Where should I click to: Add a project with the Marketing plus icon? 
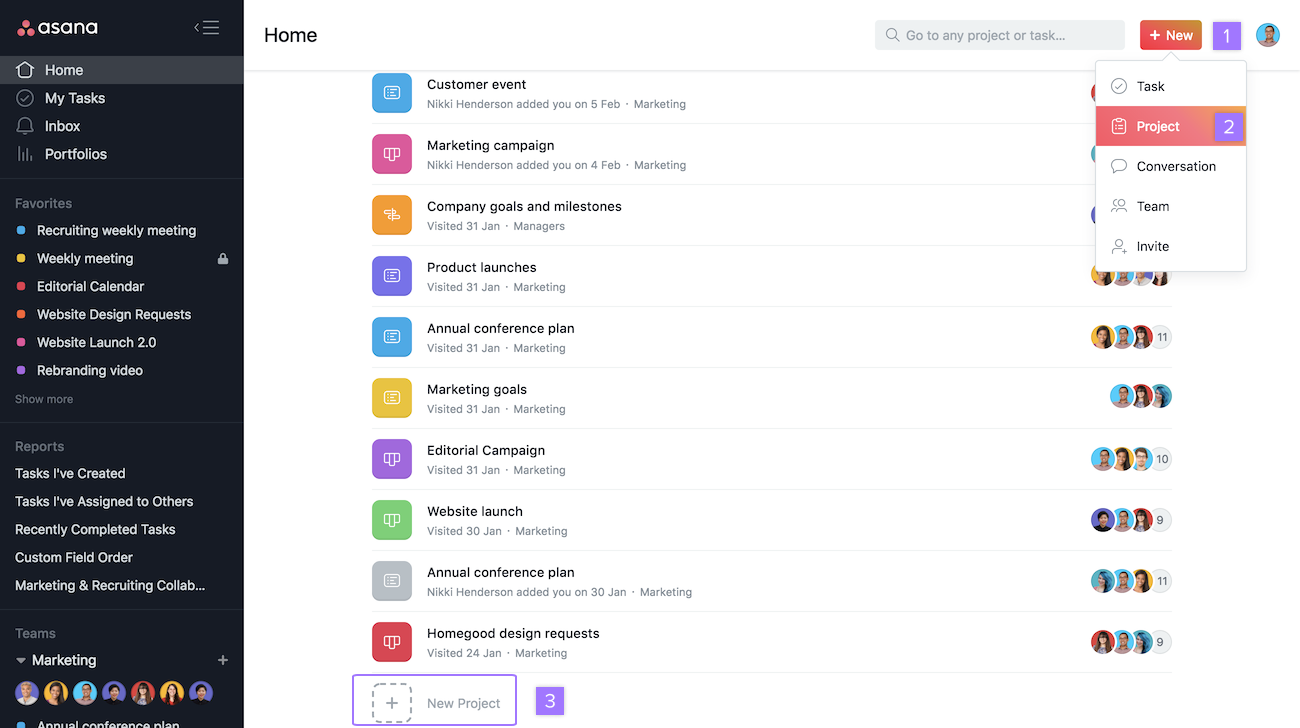(x=223, y=660)
